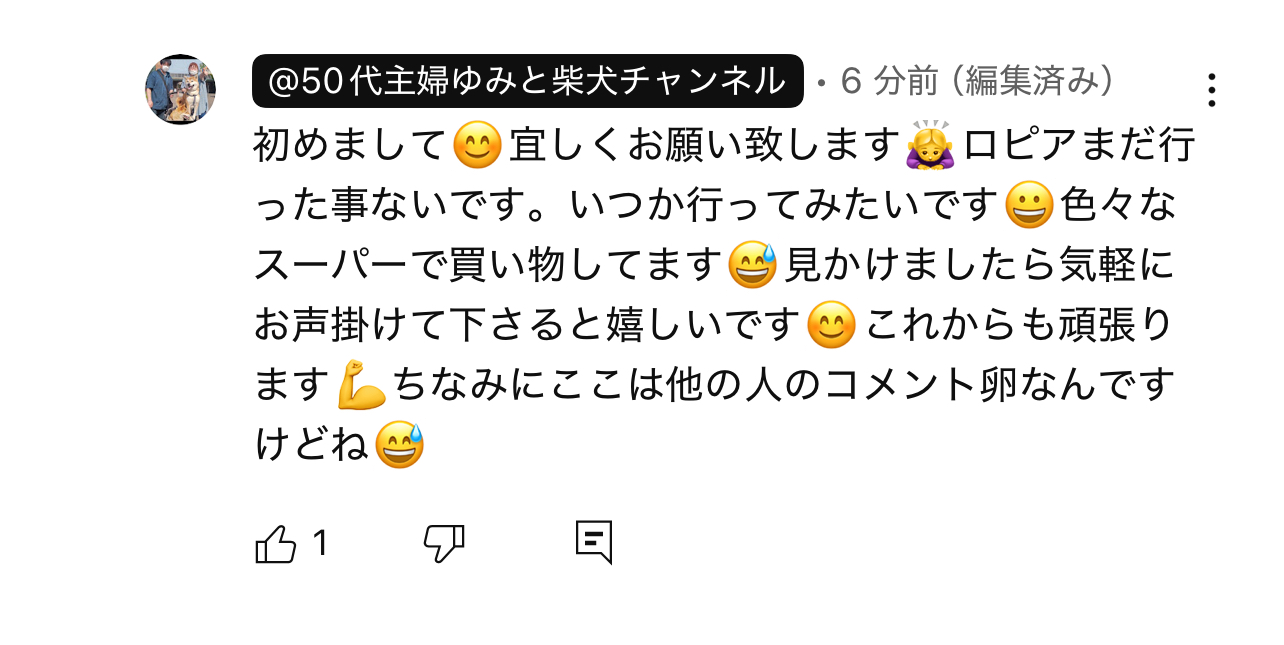Click the flexed bicep emoji
This screenshot has height=645, width=1284.
tap(361, 385)
